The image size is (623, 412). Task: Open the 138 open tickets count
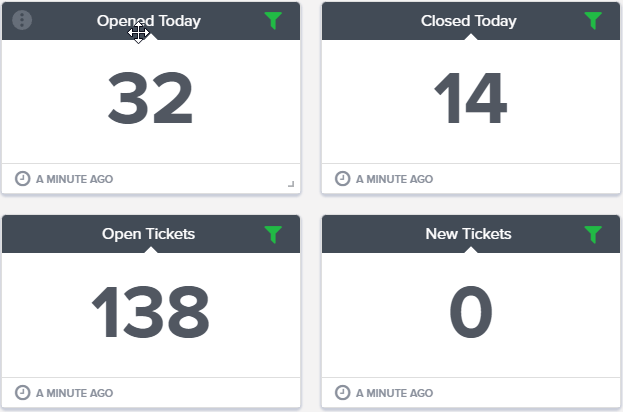click(x=150, y=312)
